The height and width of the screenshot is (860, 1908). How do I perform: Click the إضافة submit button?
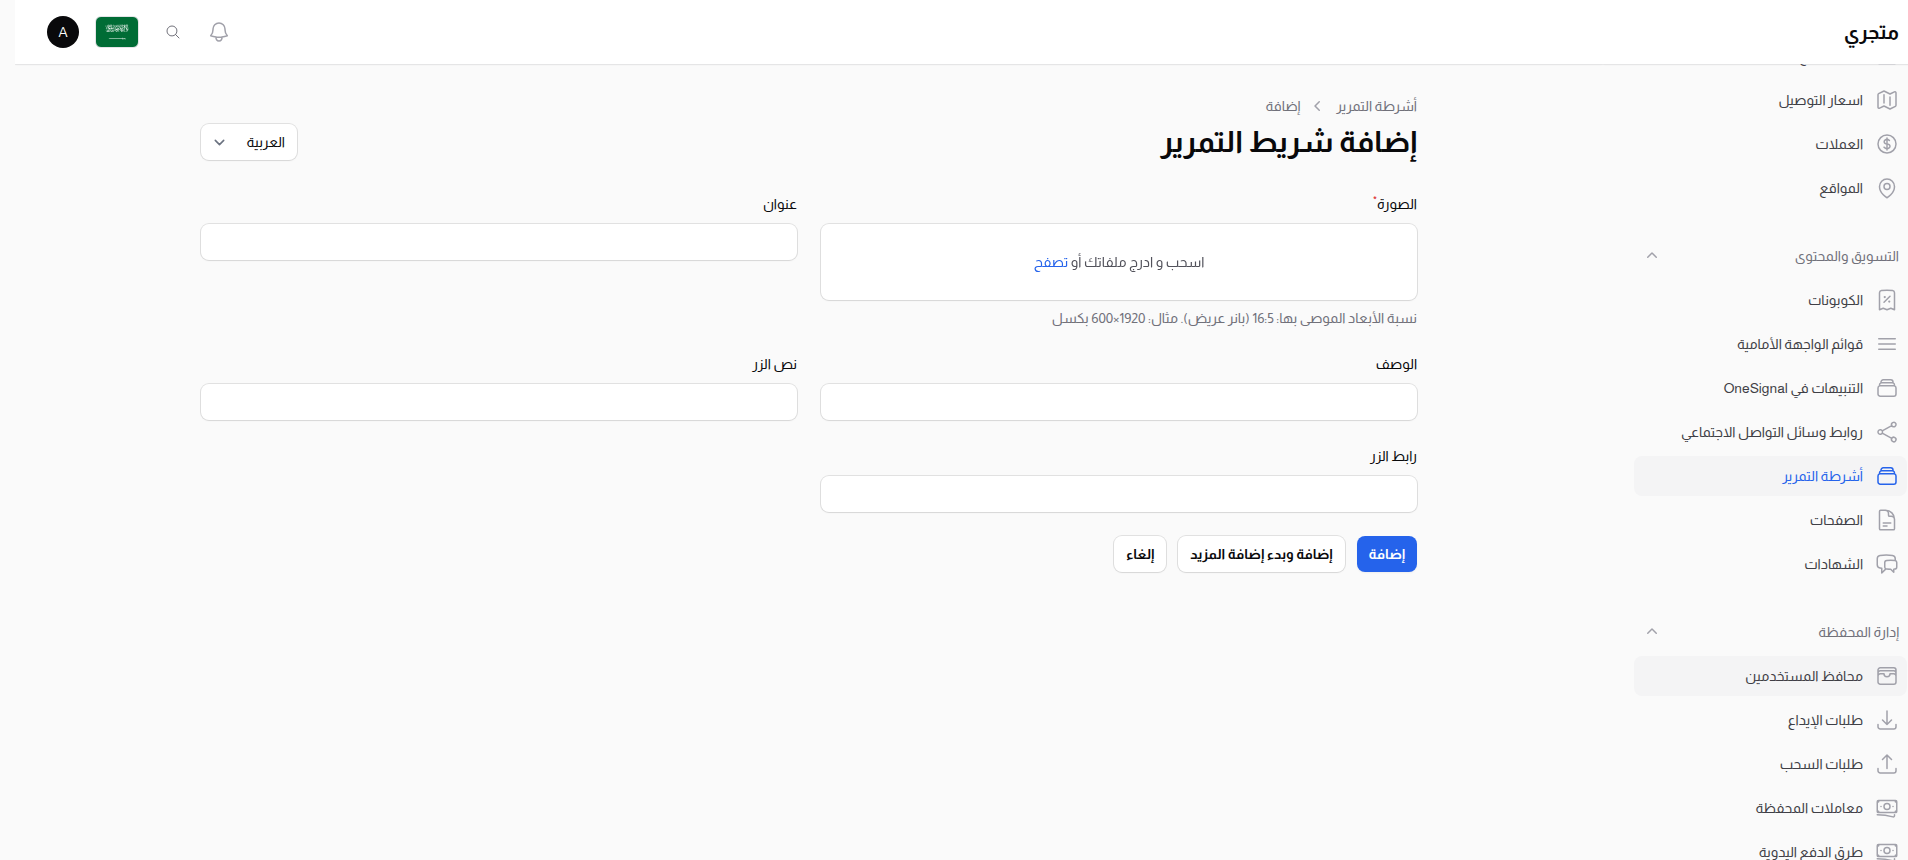coord(1386,554)
